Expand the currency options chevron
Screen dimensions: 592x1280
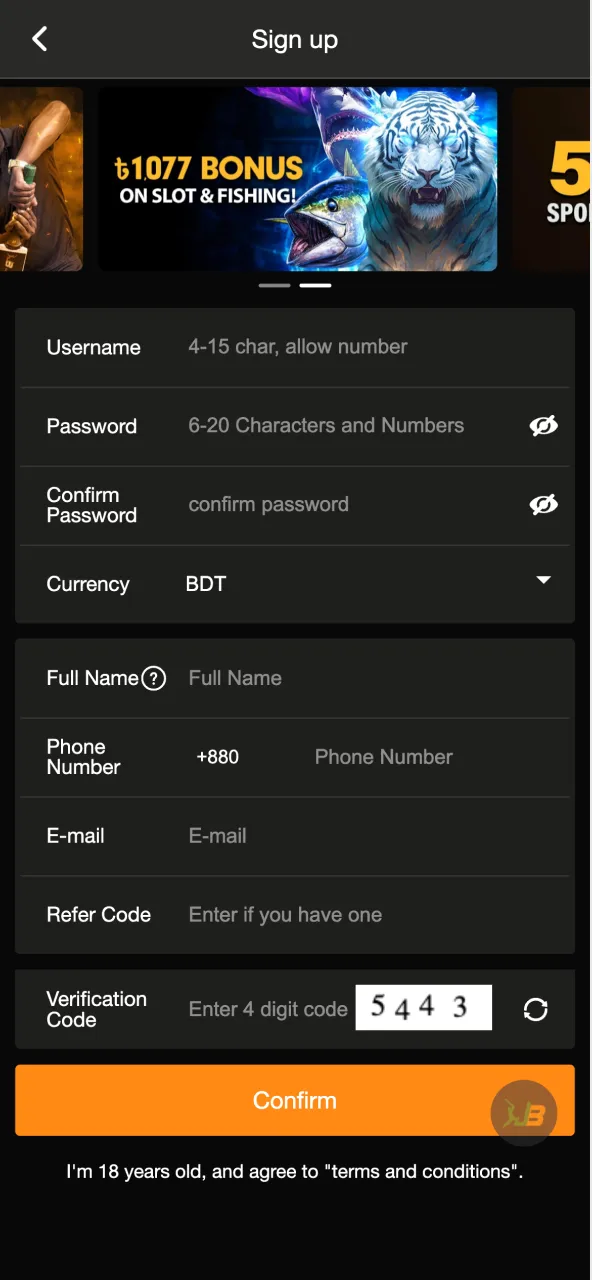pyautogui.click(x=543, y=579)
